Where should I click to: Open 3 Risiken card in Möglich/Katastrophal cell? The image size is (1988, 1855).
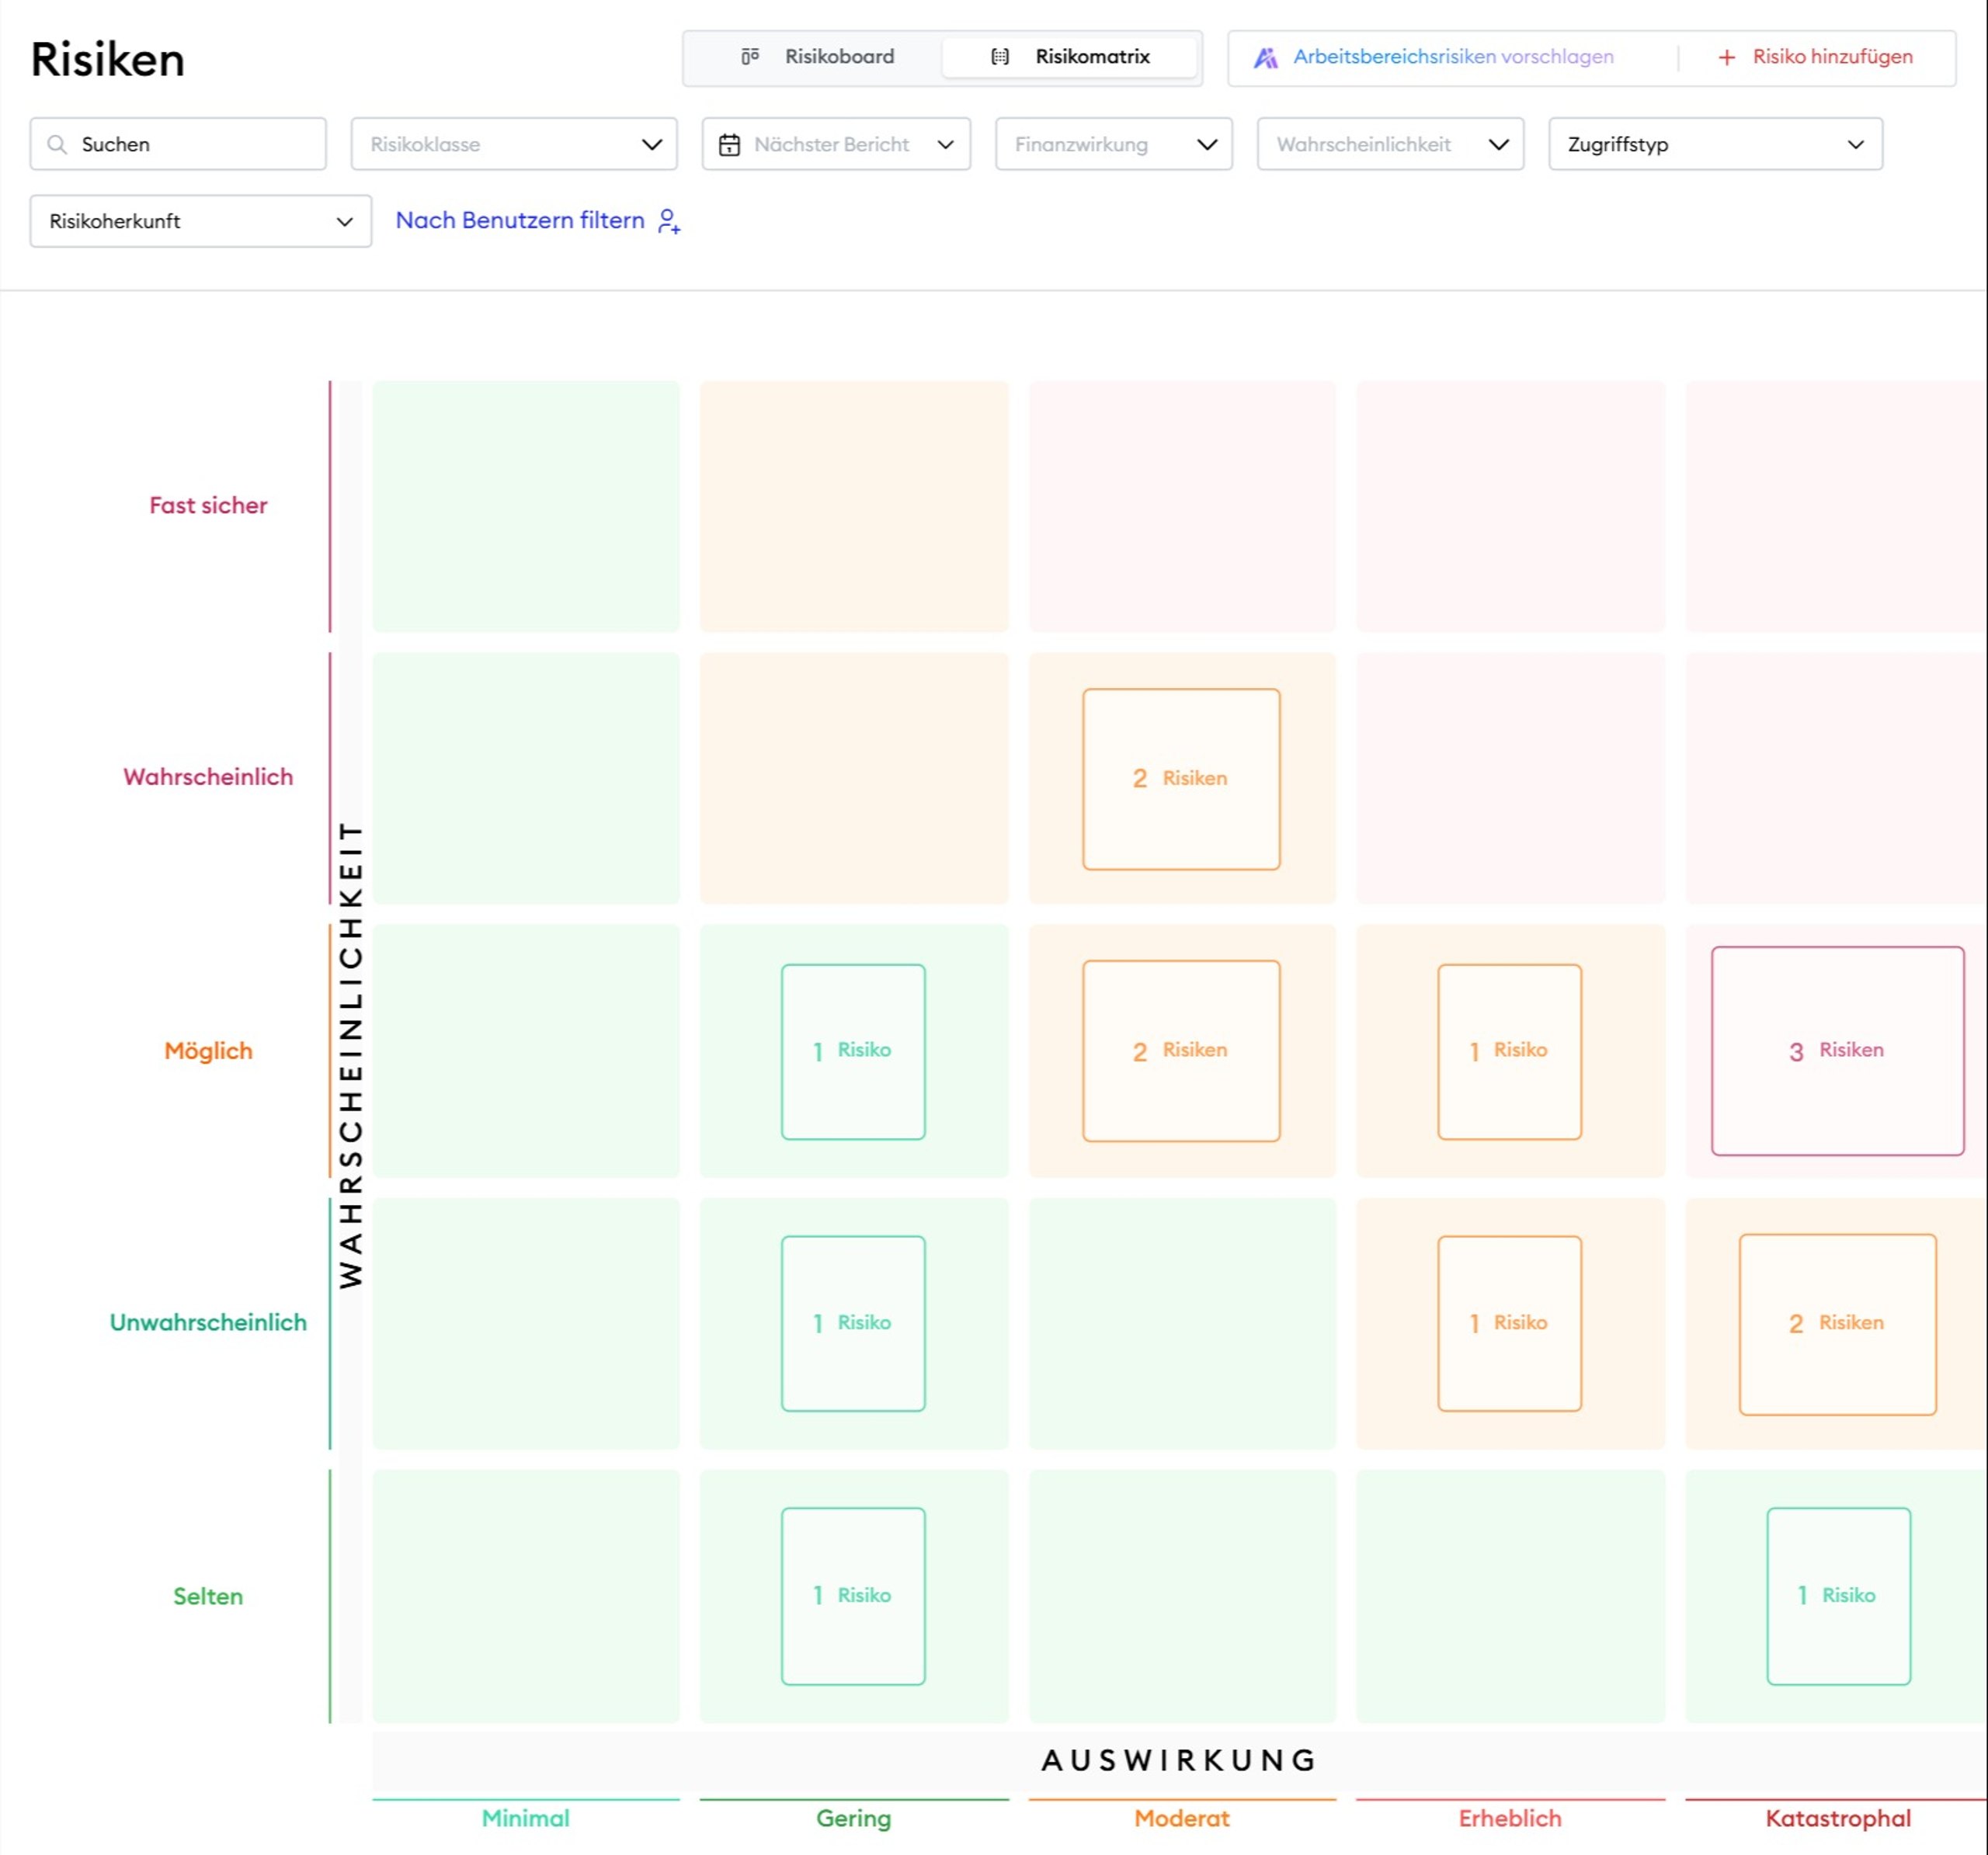[1837, 1051]
